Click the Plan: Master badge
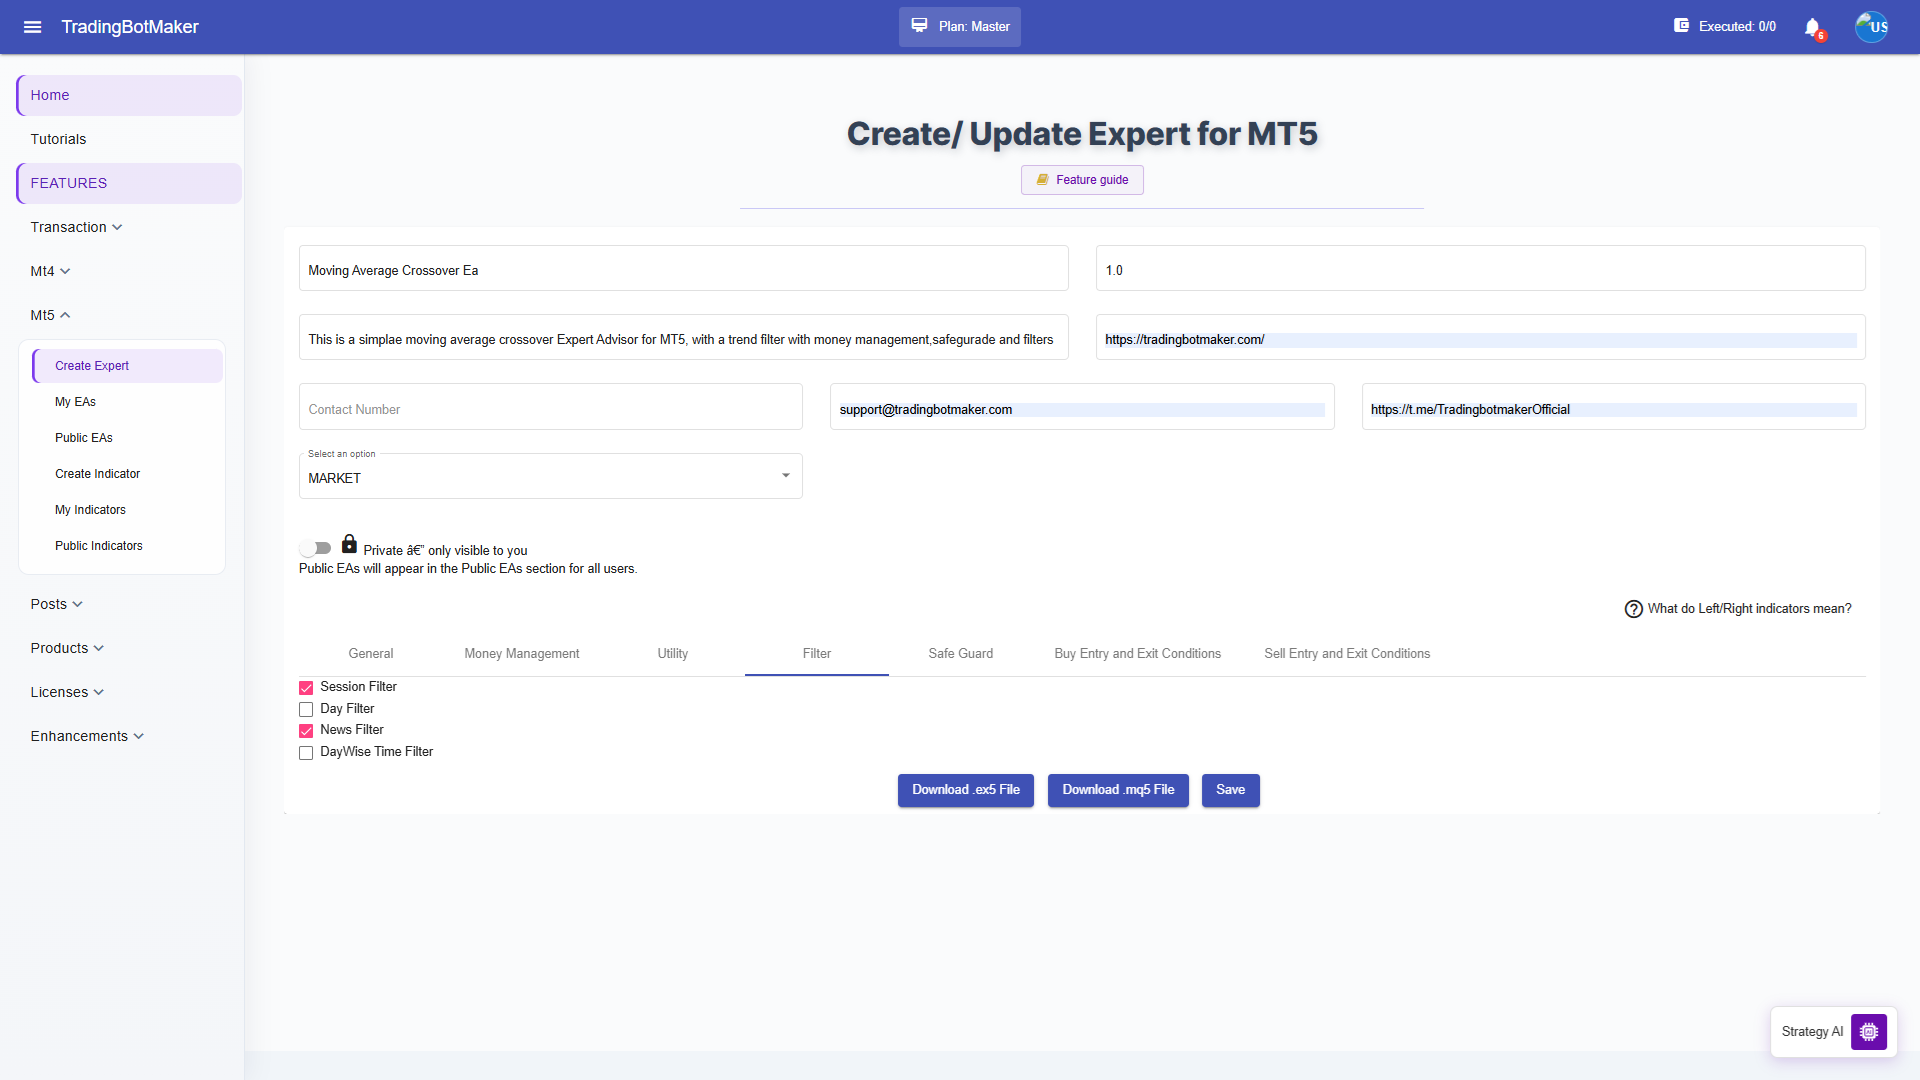Screen dimensions: 1920x1080 pyautogui.click(x=960, y=27)
